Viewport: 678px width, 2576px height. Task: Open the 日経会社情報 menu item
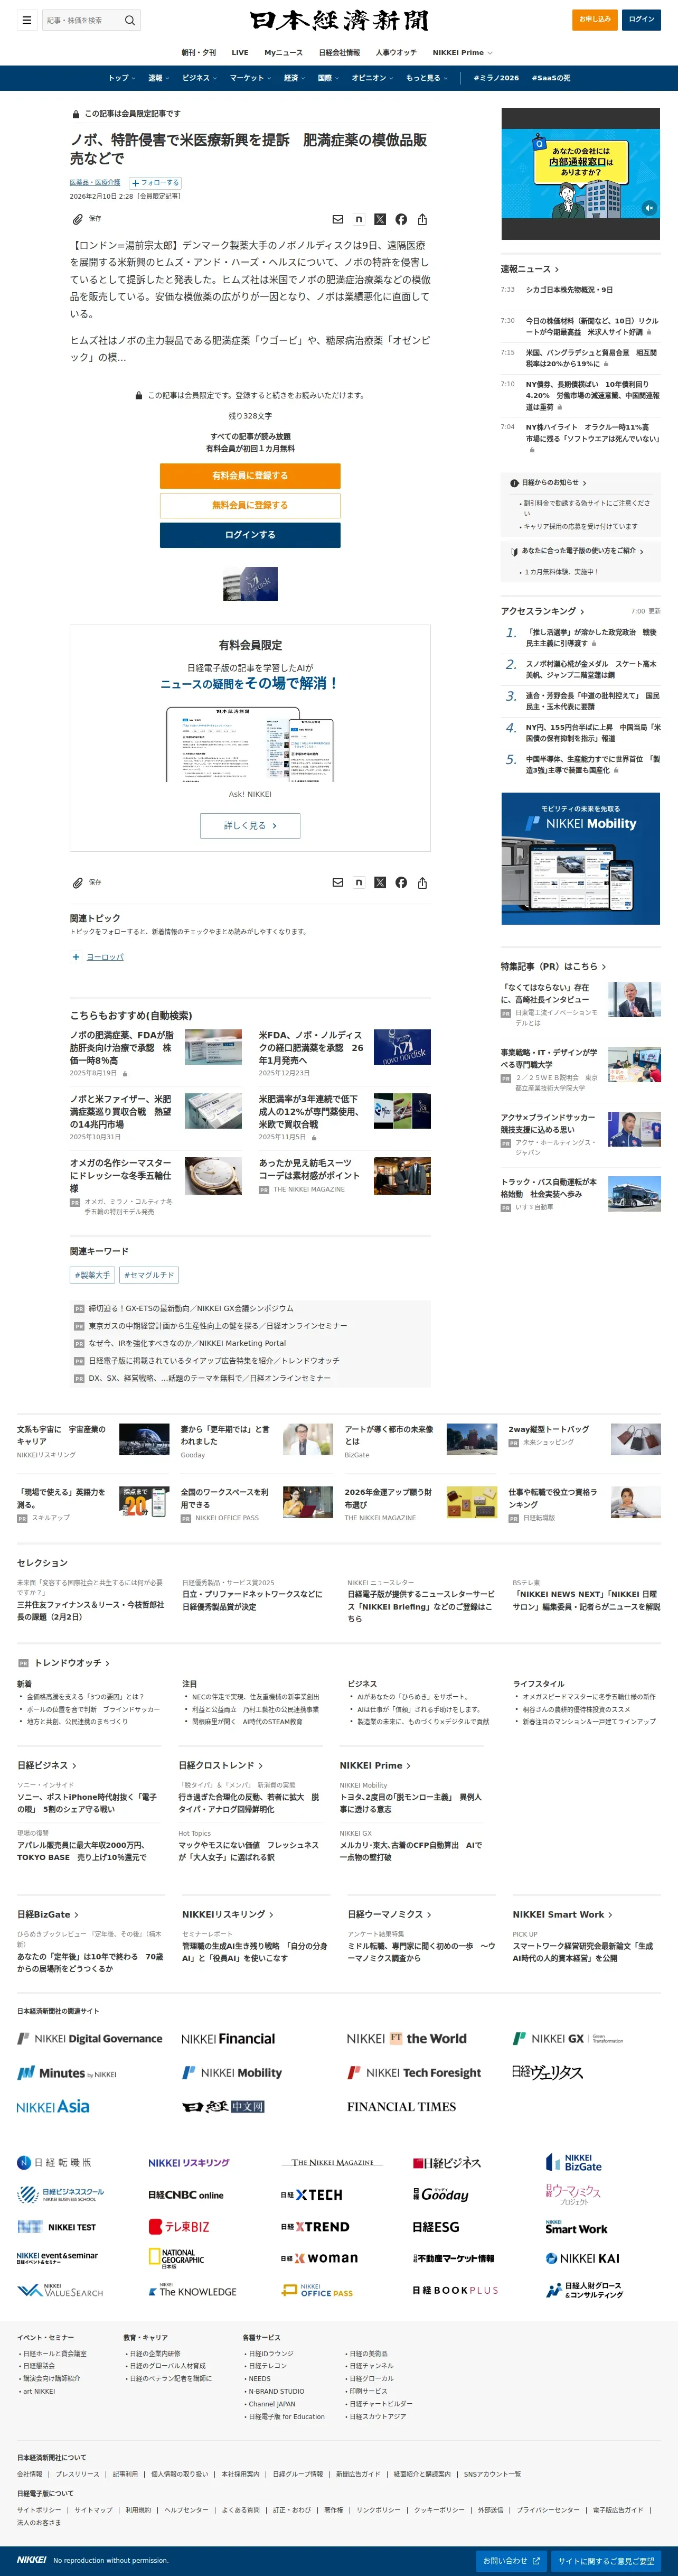[x=339, y=52]
